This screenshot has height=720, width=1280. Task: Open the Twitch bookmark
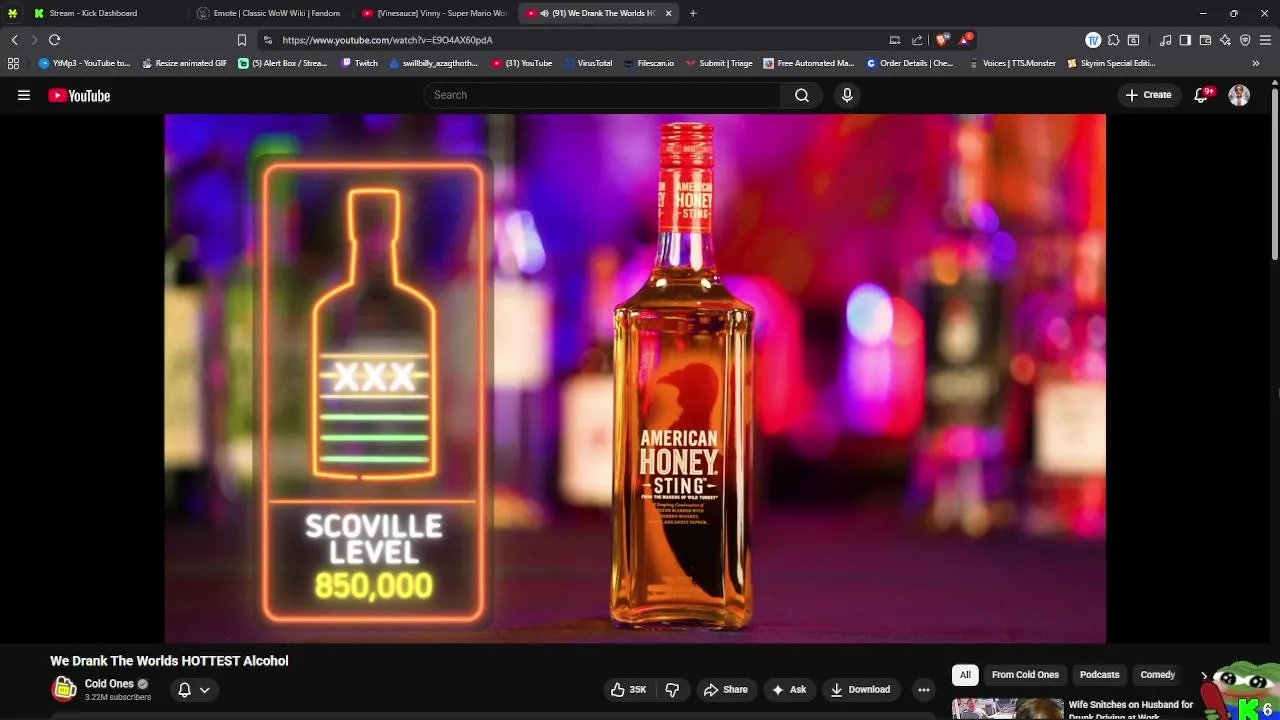point(360,63)
